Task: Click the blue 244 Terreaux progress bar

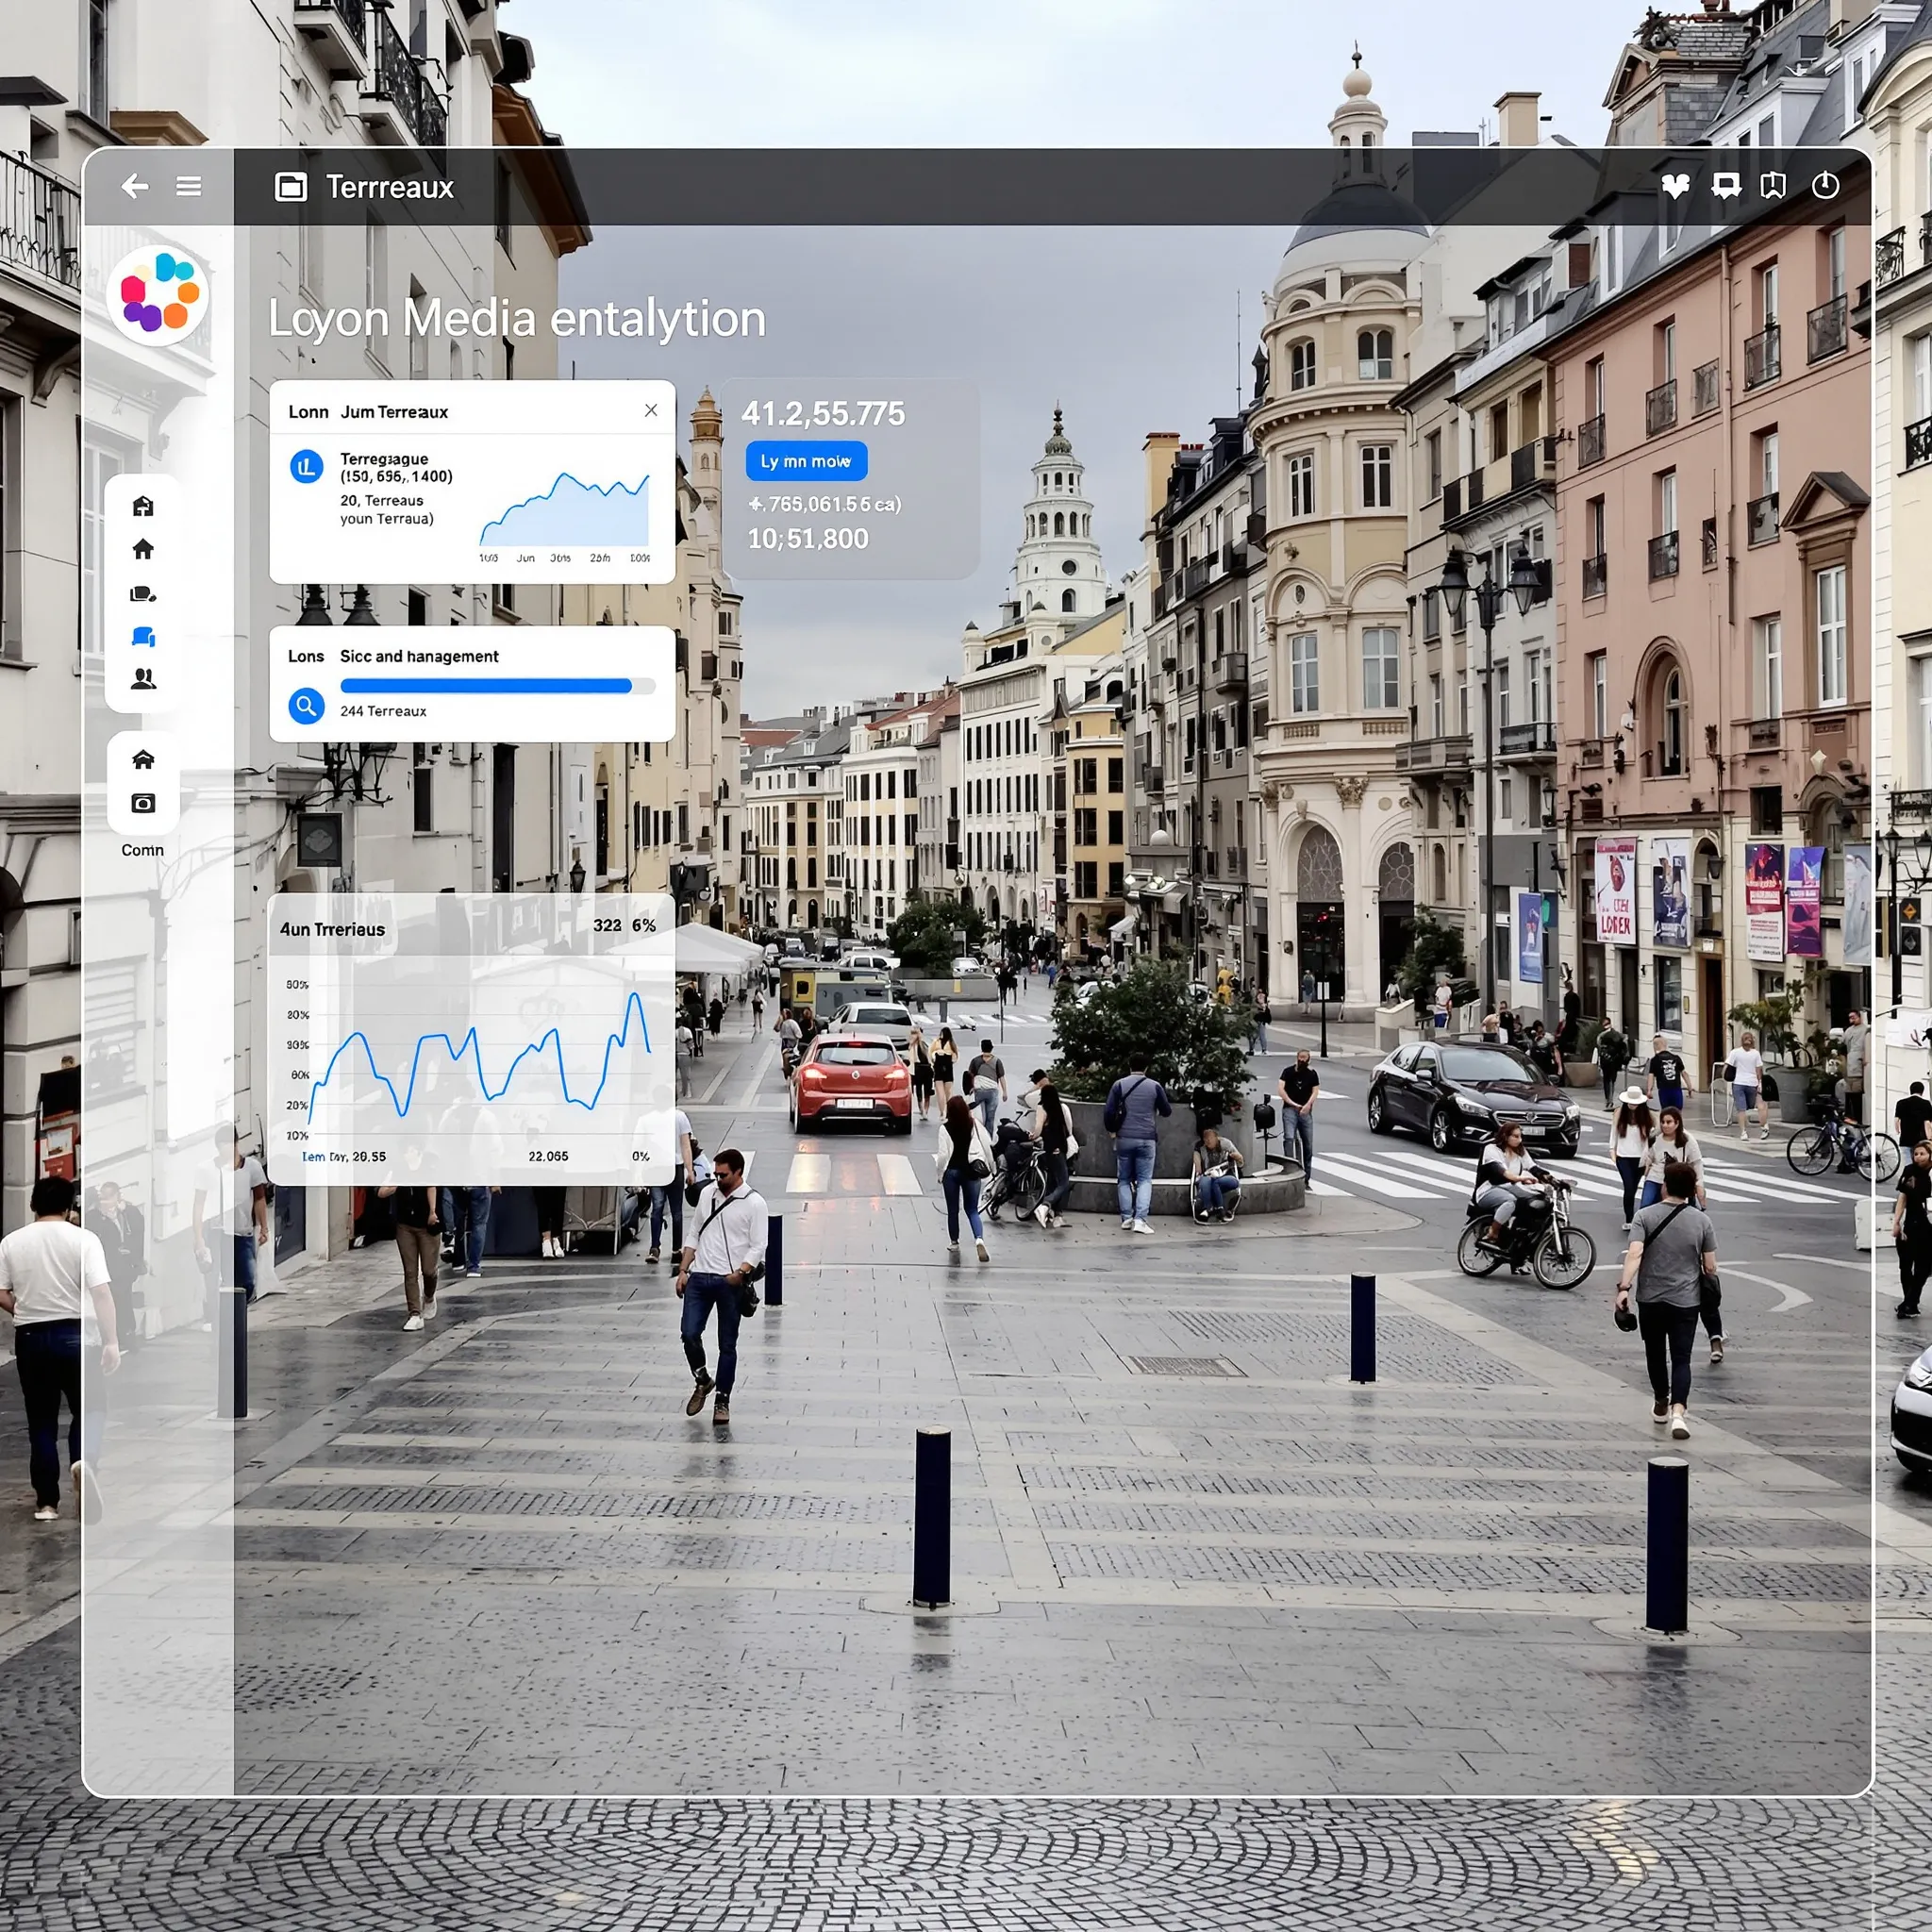Action: pos(497,686)
